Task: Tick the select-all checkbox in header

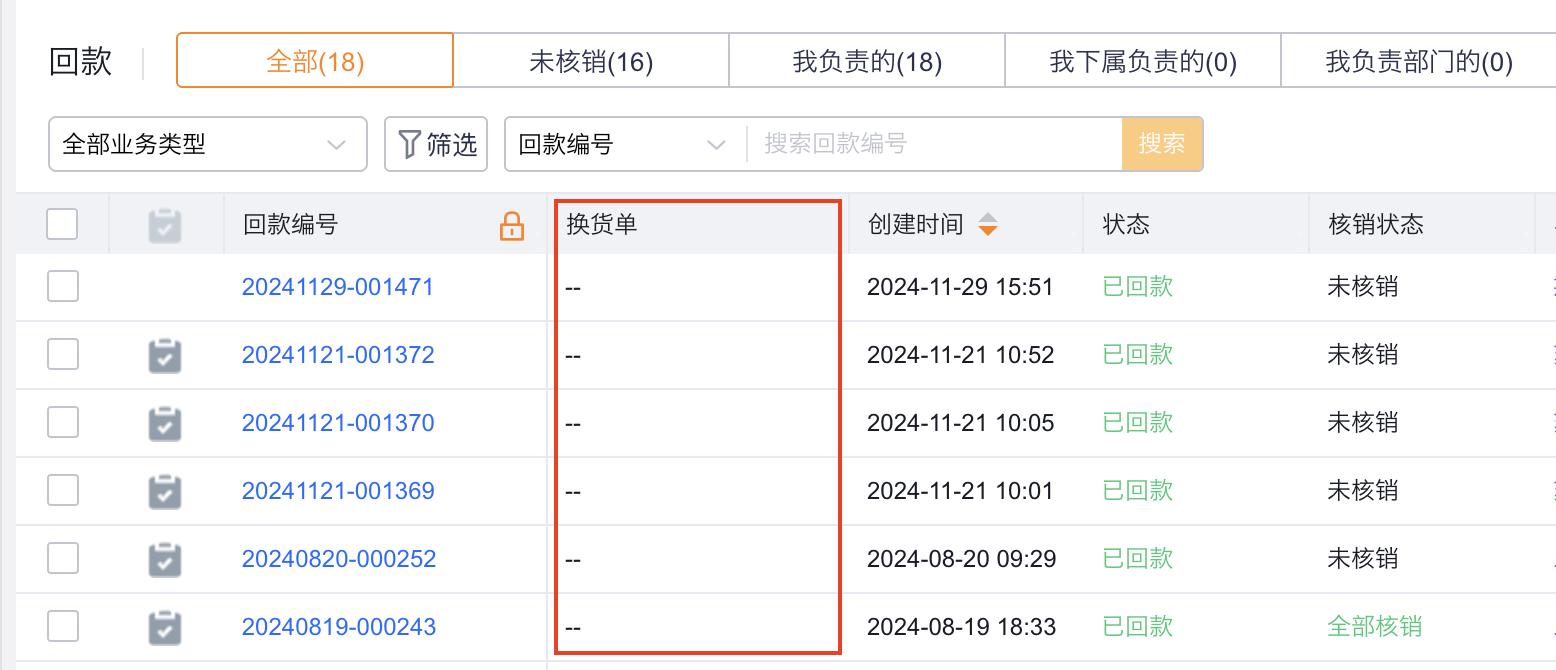Action: pos(62,224)
